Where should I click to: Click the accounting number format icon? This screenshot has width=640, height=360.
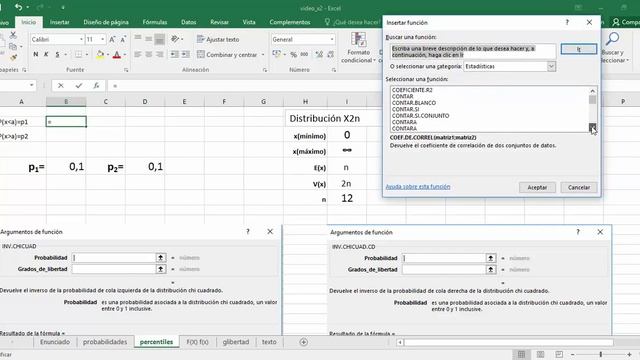click(276, 54)
